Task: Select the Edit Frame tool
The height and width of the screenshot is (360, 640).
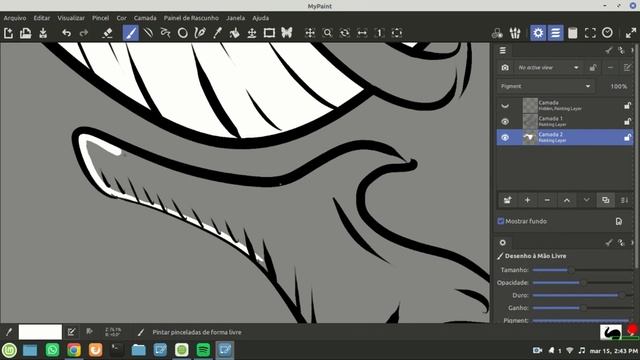Action: click(269, 33)
